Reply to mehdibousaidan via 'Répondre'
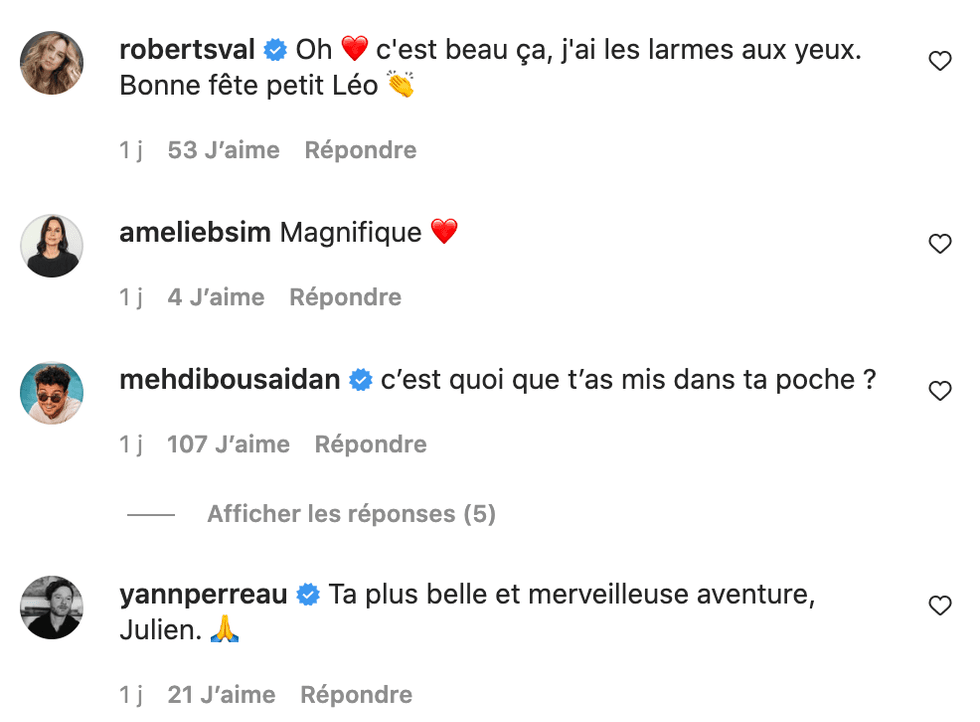980x722 pixels. click(x=370, y=444)
